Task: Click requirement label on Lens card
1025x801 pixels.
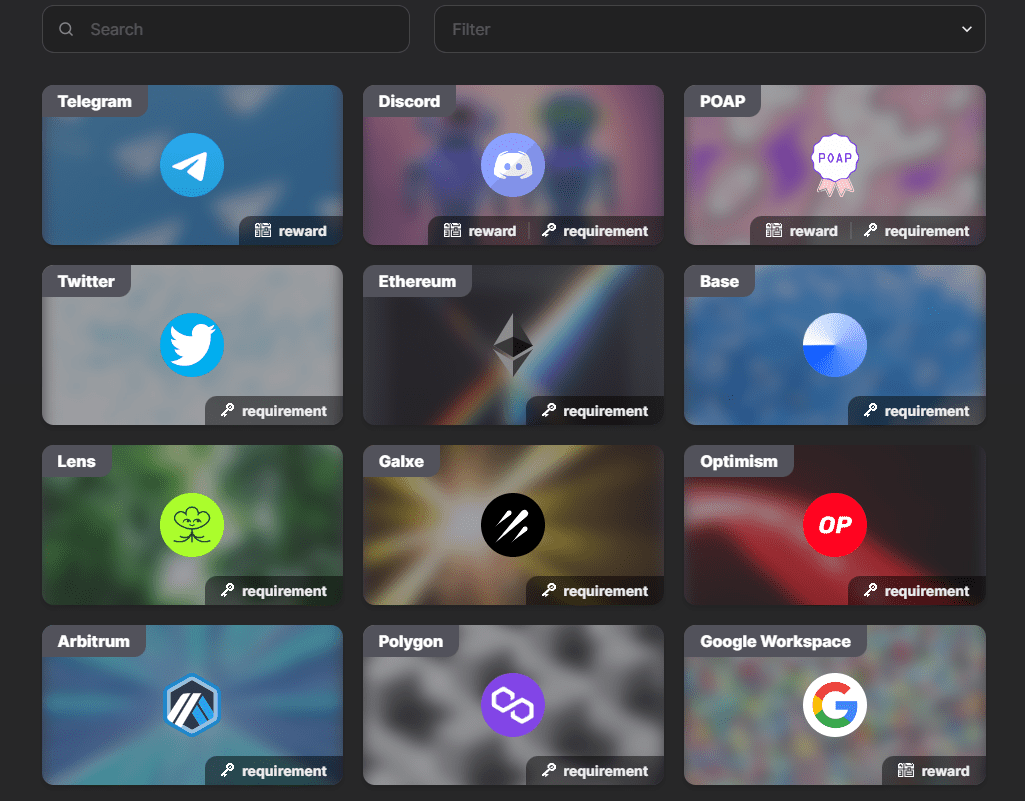Action: (284, 590)
